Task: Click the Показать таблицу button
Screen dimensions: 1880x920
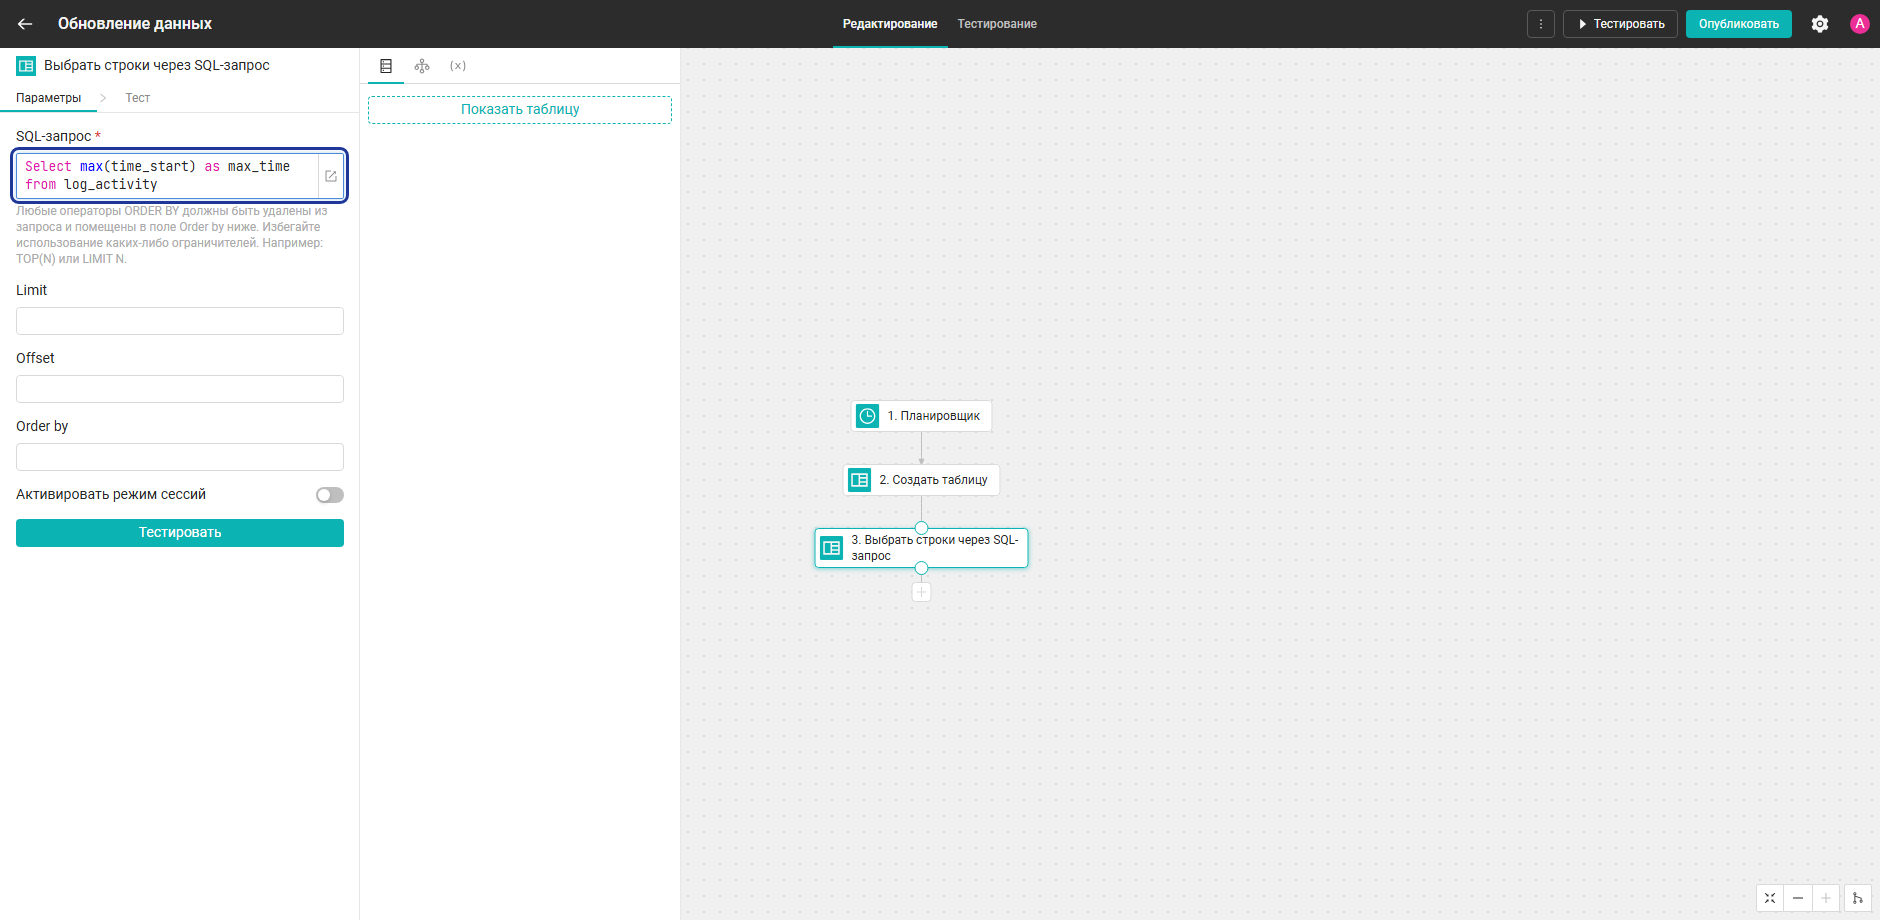Action: (520, 110)
